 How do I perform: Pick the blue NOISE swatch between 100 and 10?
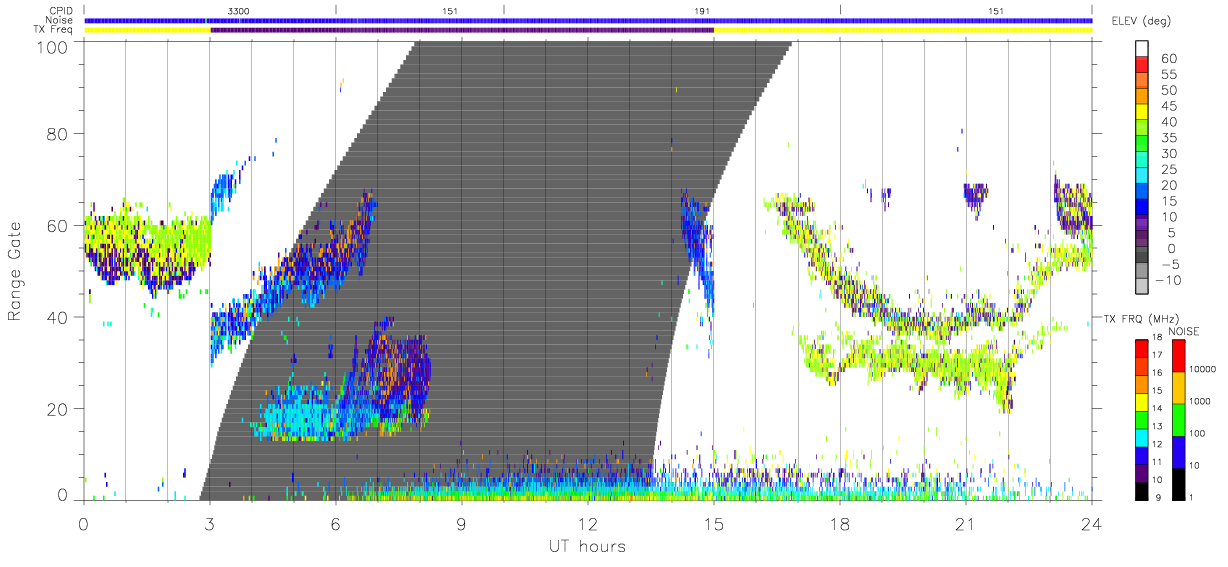coord(1178,451)
